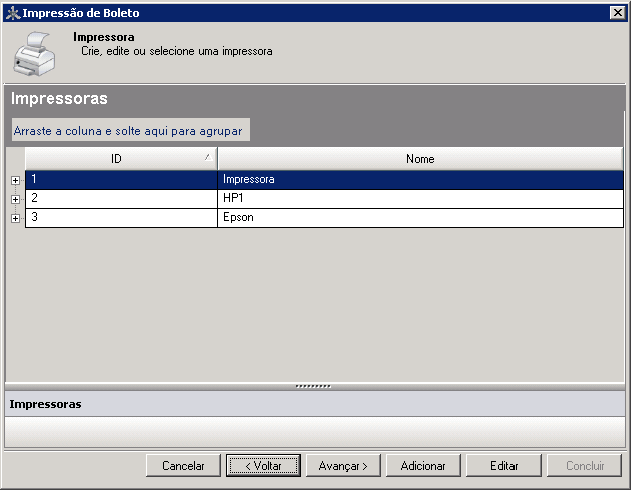Expand the HP1 printer row
Screen dimensions: 631x490
[x=15, y=199]
